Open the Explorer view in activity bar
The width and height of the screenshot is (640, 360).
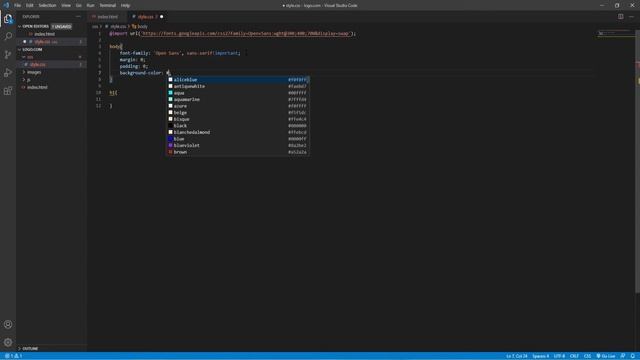tap(8, 19)
